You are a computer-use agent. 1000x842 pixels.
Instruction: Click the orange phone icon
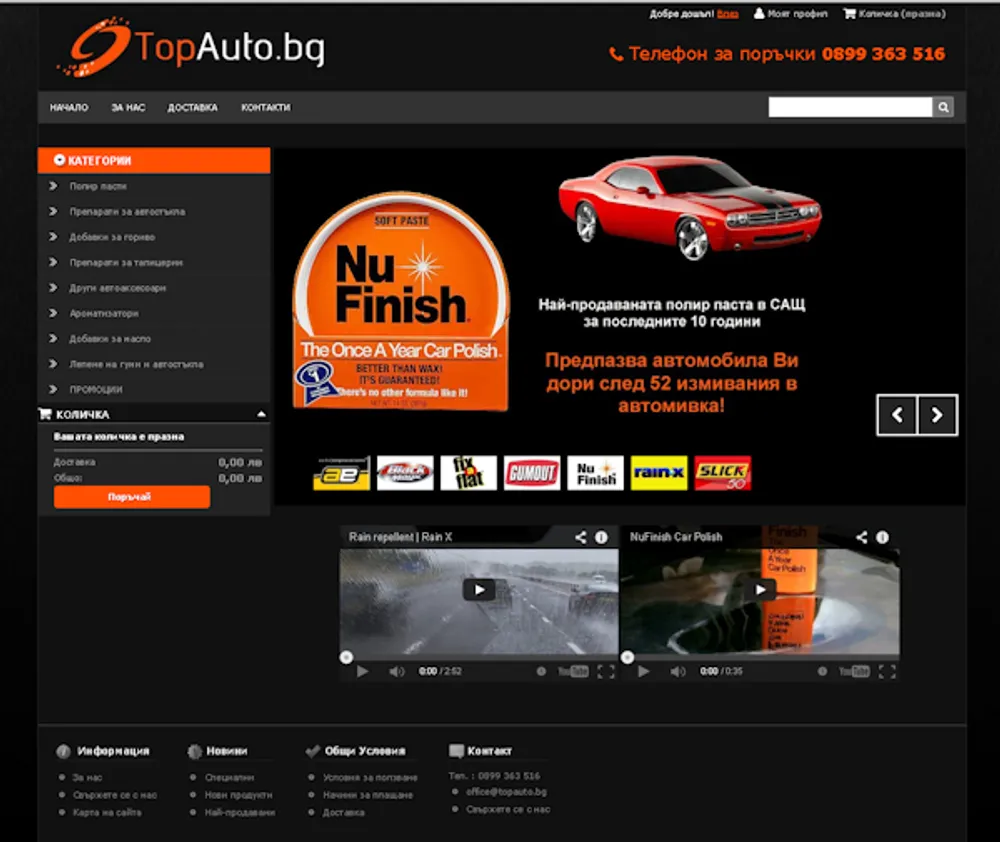pos(616,54)
